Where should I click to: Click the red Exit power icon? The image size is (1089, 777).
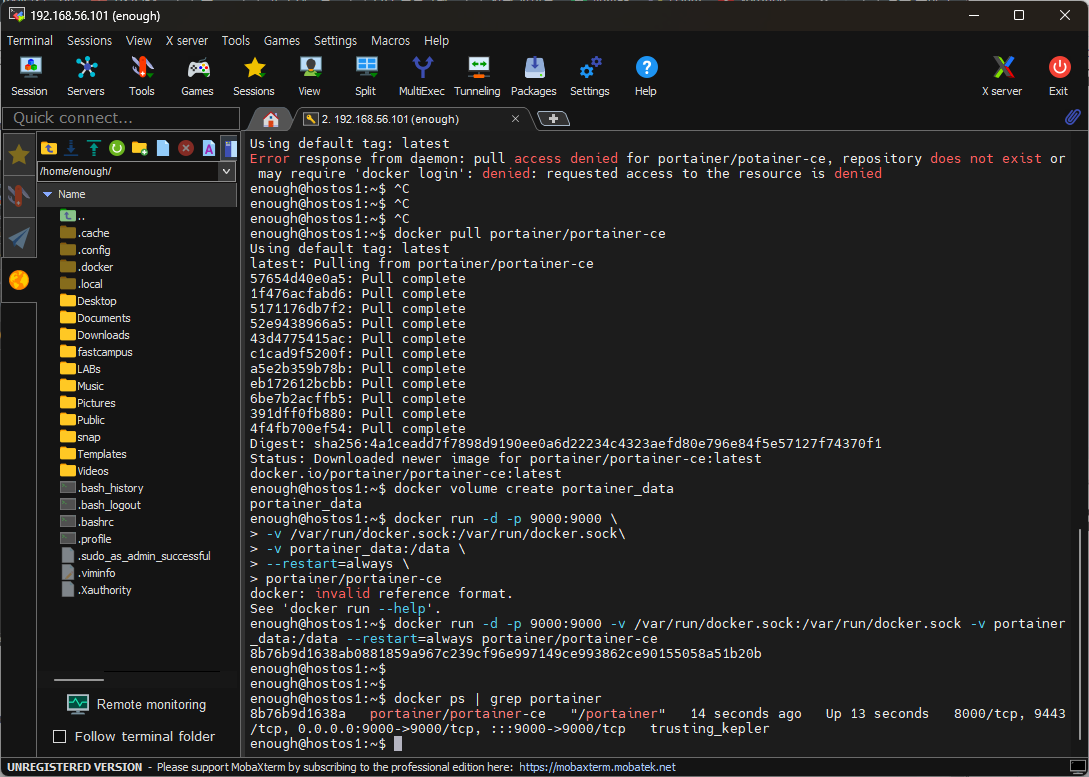click(1058, 76)
